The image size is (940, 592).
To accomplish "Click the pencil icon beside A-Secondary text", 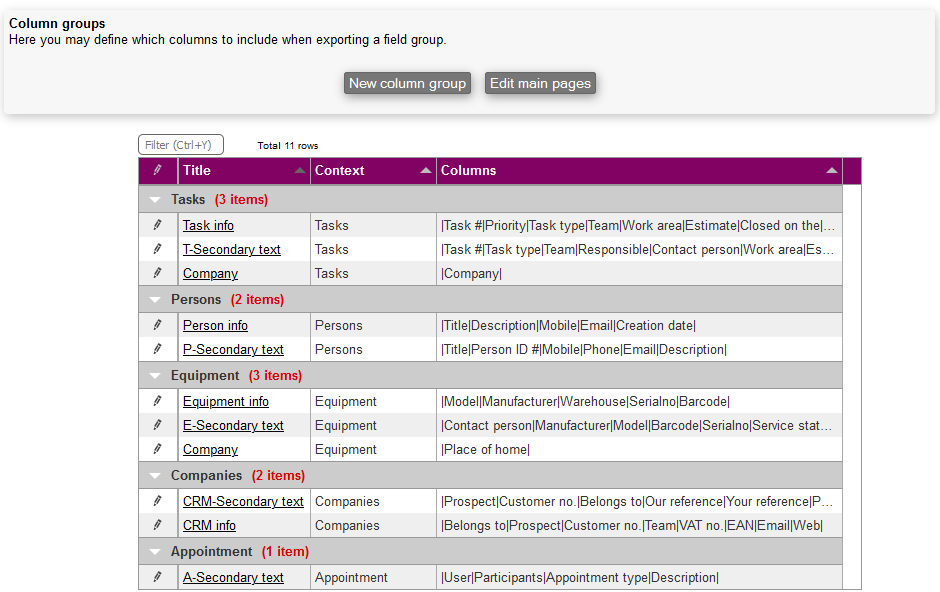I will (157, 577).
